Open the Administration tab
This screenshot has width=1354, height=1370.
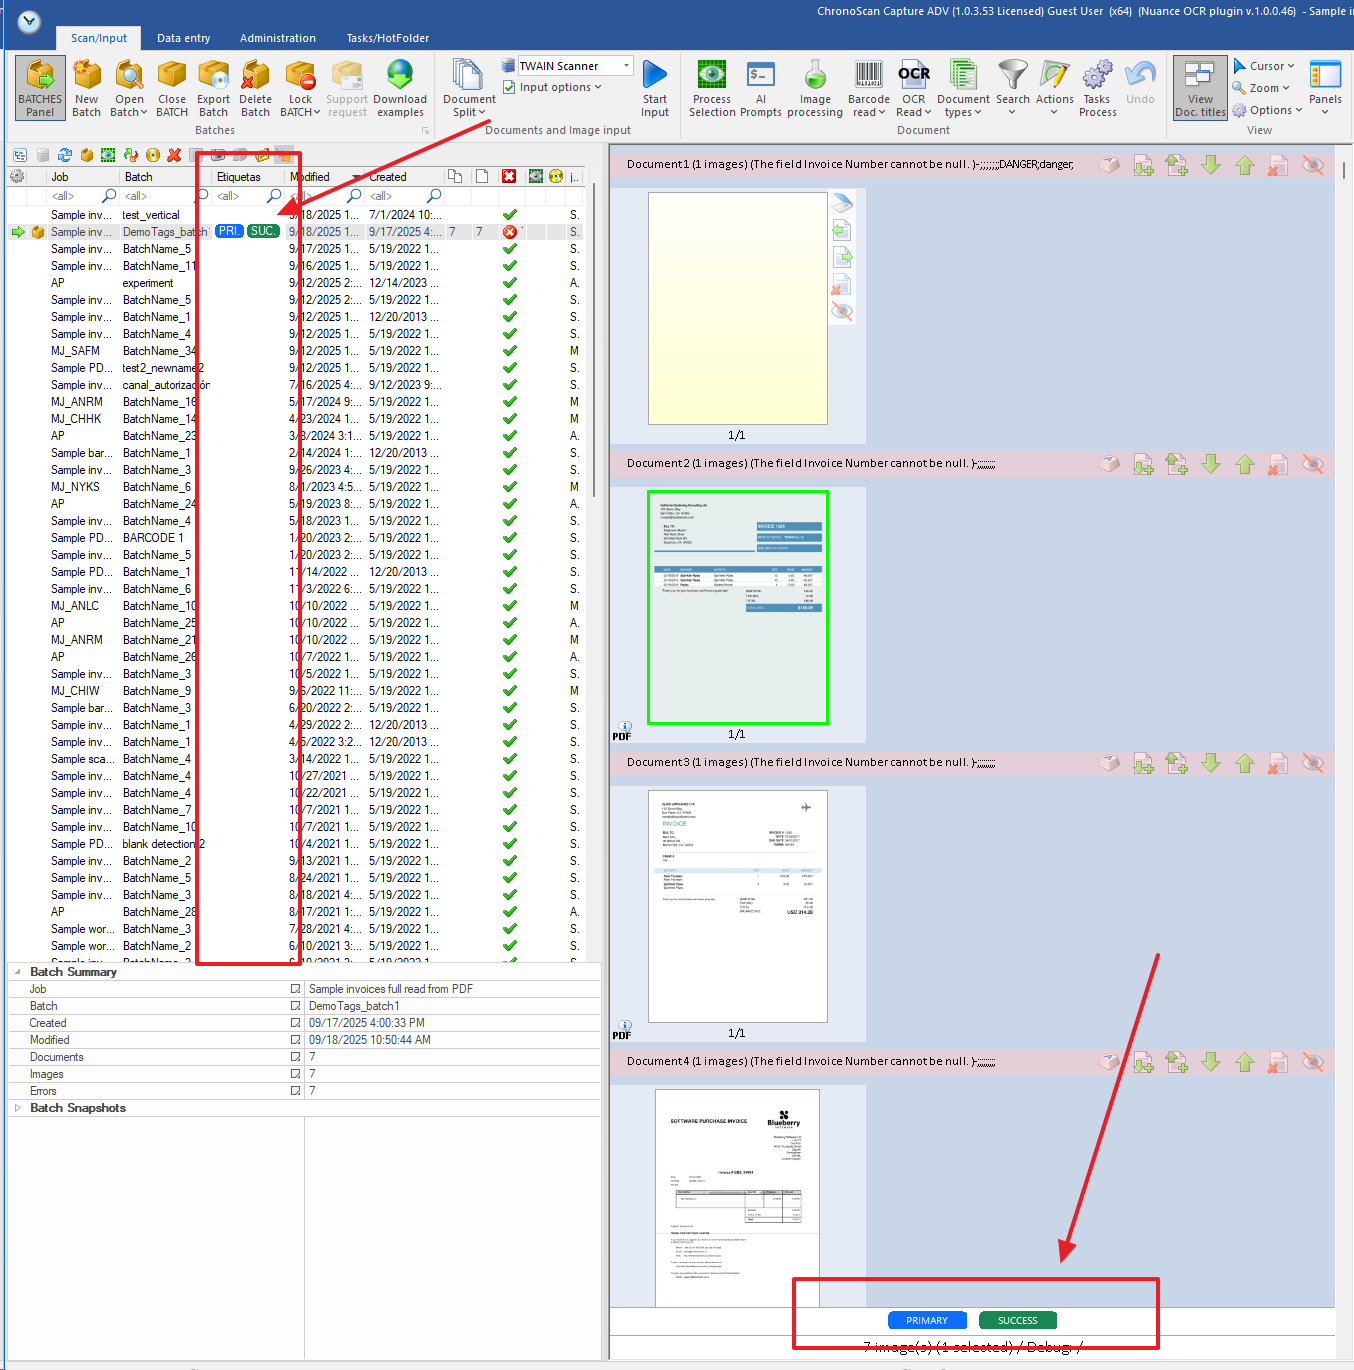click(x=278, y=38)
